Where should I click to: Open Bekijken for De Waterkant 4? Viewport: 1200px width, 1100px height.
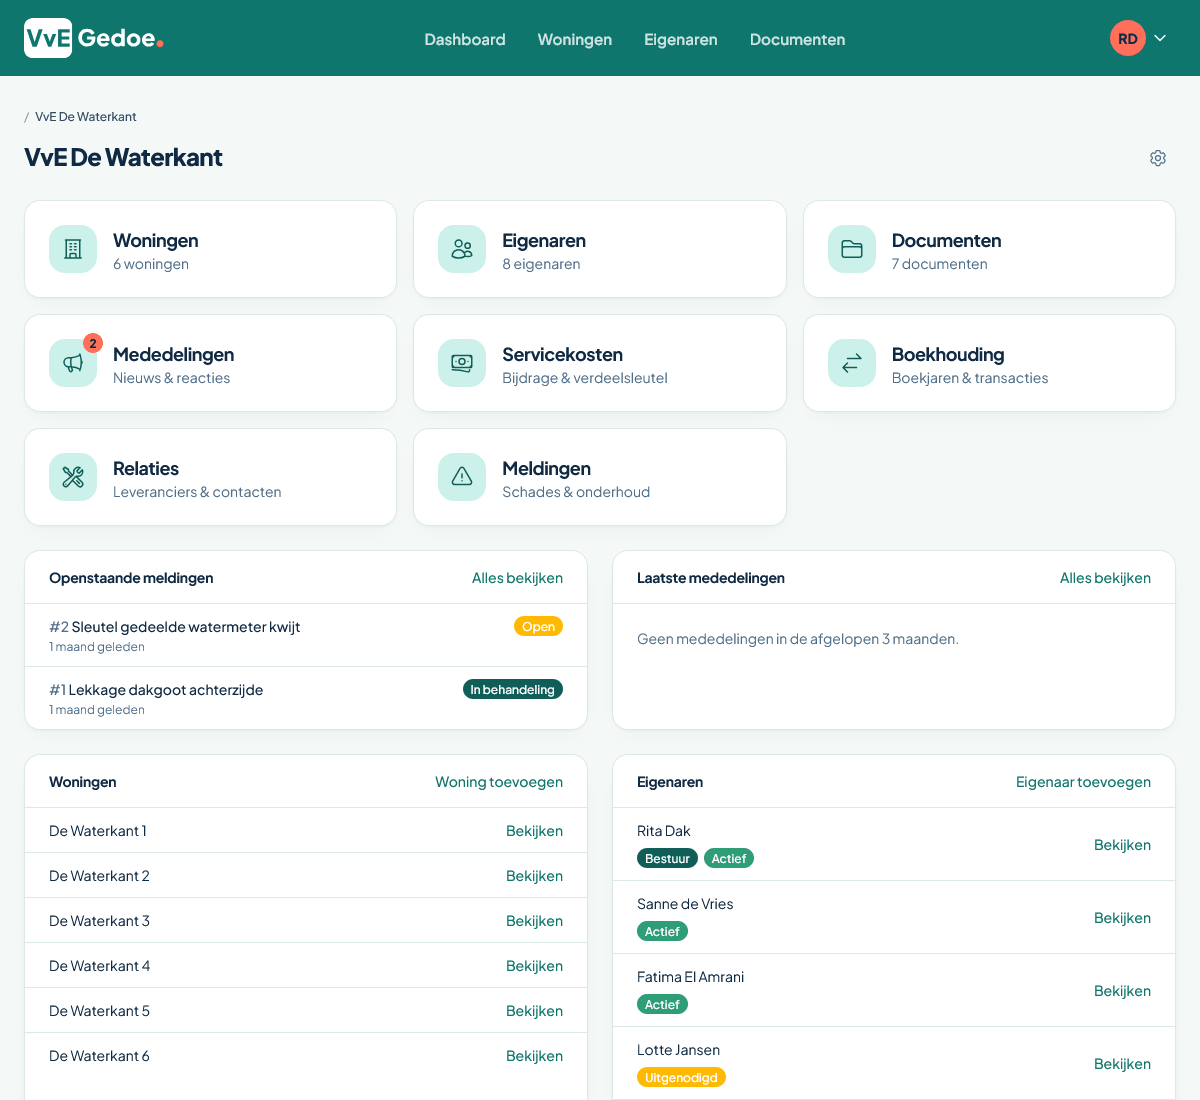coord(534,966)
